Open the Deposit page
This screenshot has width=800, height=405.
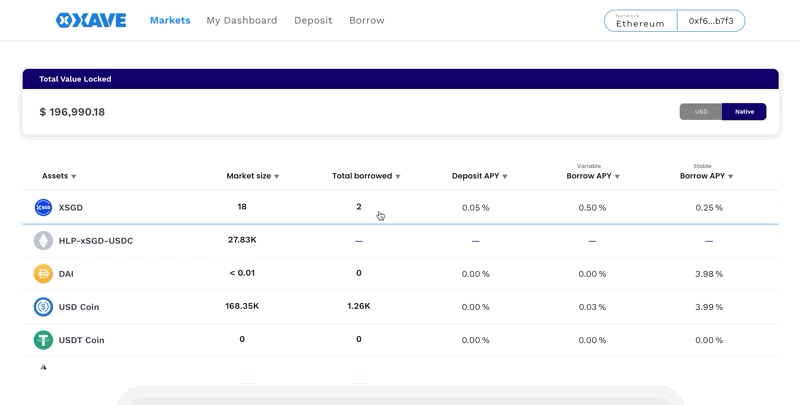pyautogui.click(x=313, y=20)
